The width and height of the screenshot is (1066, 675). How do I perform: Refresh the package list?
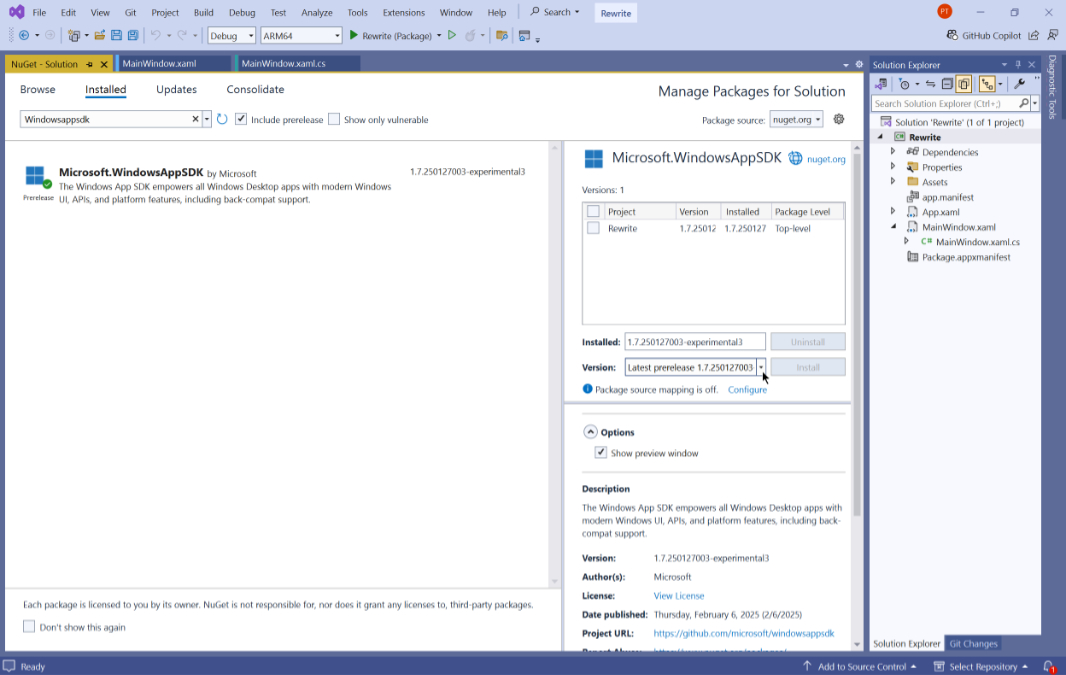(222, 119)
